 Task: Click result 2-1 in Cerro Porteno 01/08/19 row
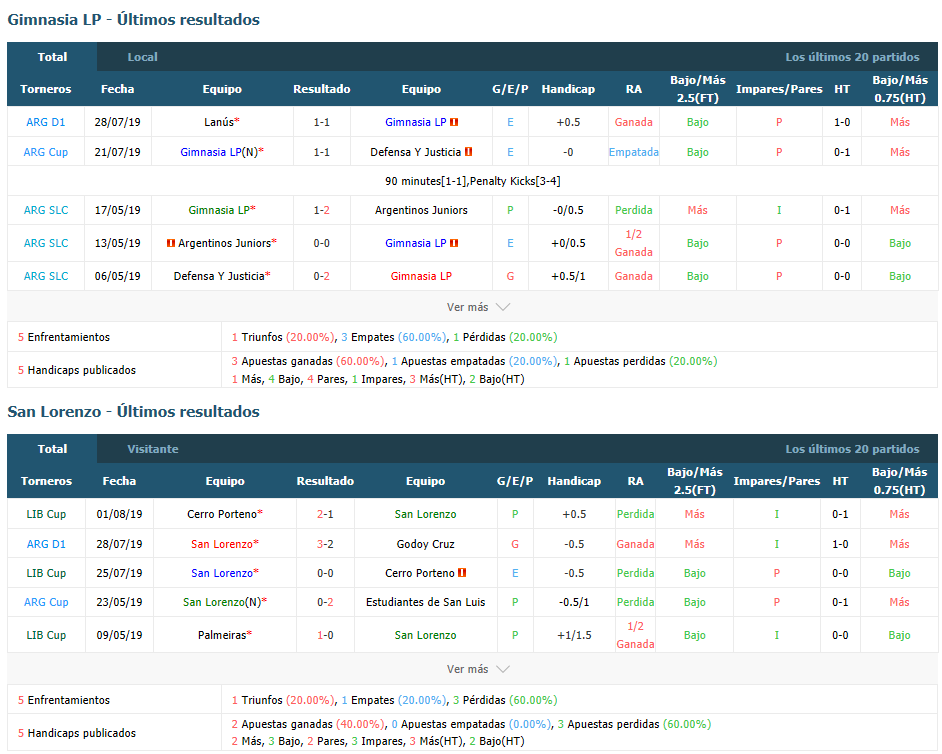325,514
